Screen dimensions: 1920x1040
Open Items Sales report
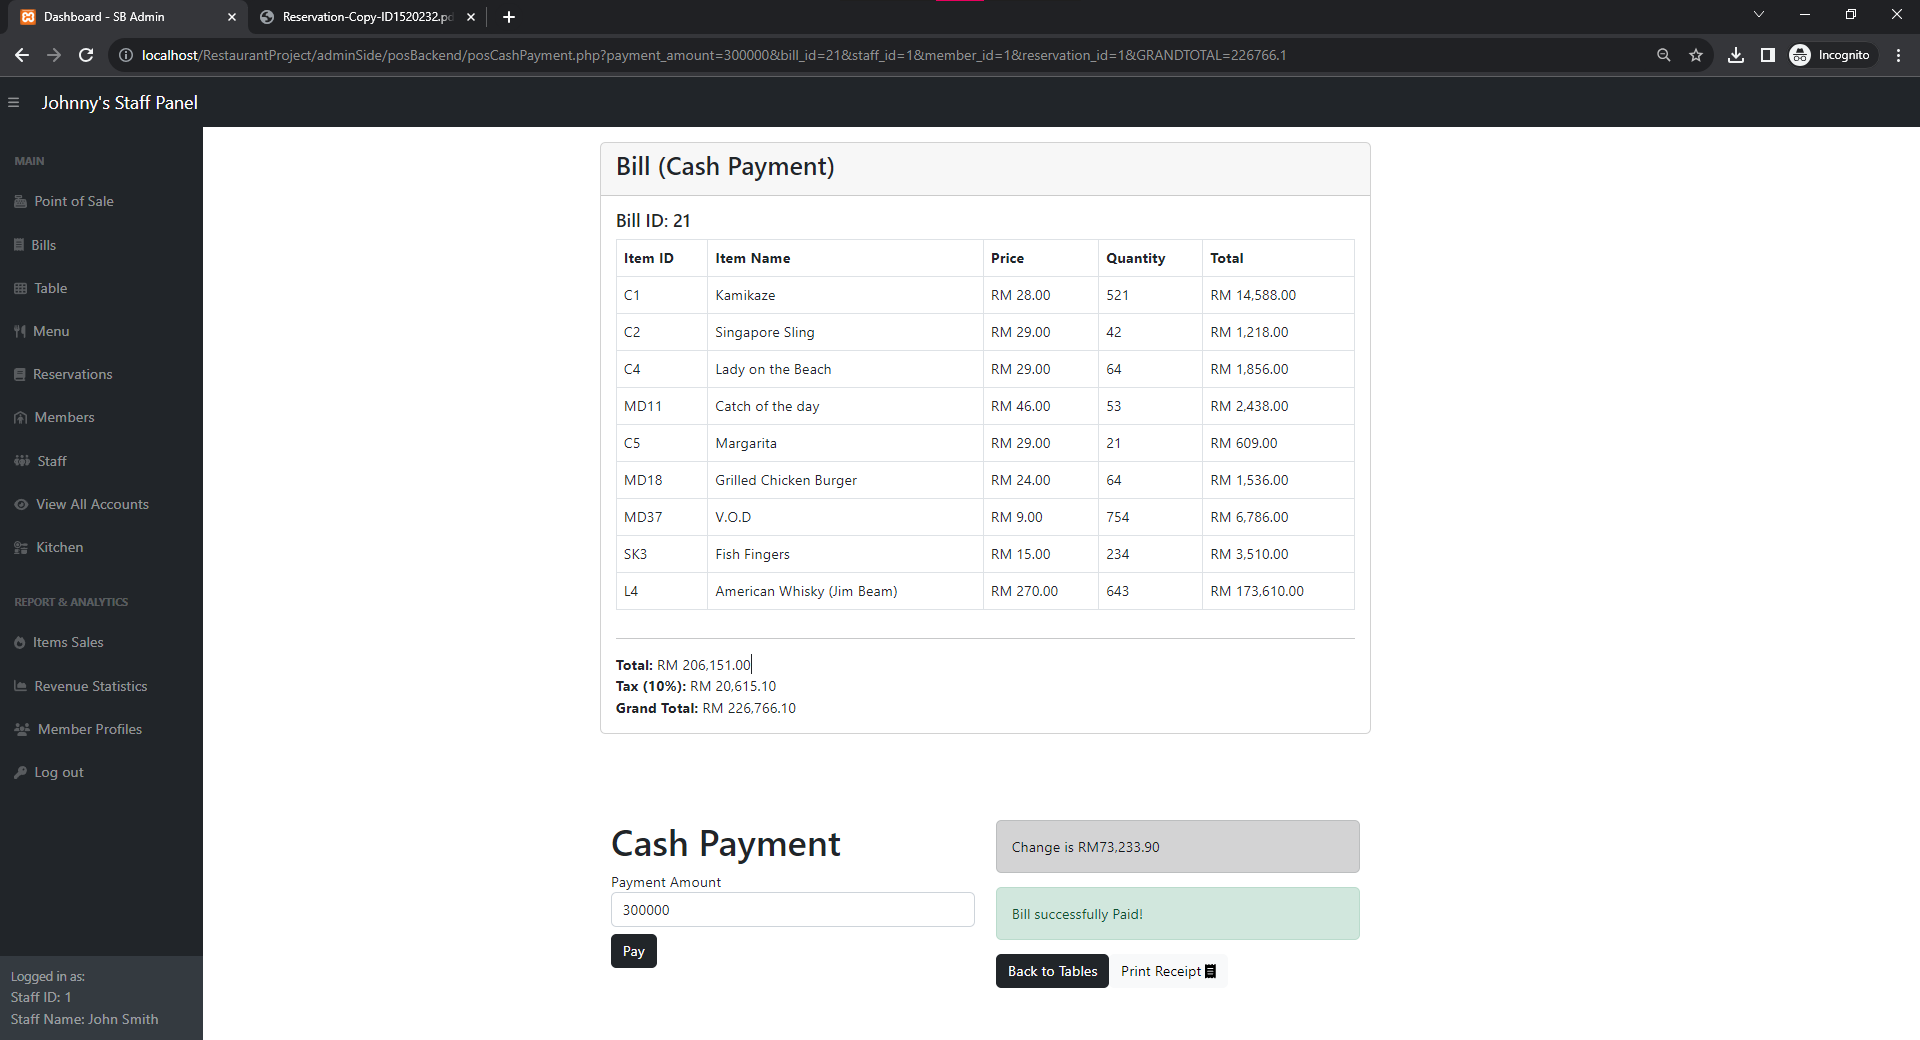(x=68, y=643)
